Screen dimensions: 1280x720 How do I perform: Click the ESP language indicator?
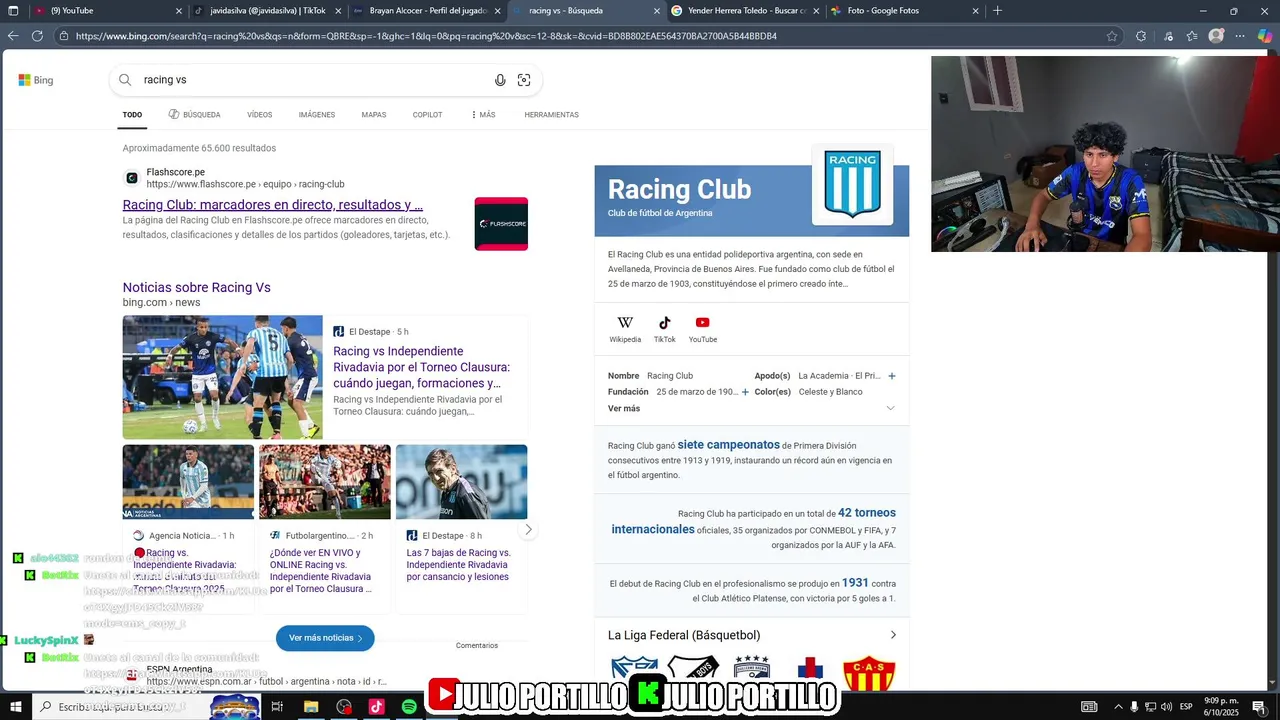pyautogui.click(x=1186, y=707)
